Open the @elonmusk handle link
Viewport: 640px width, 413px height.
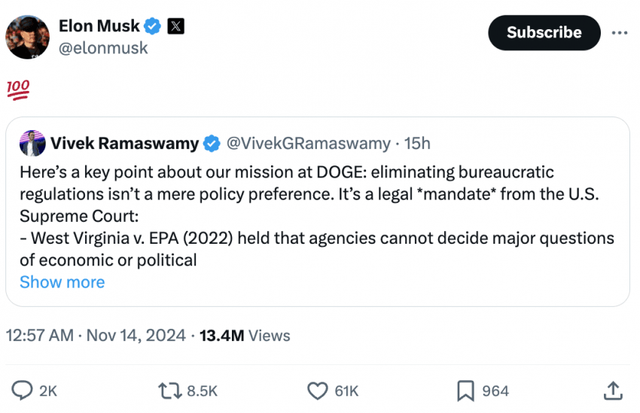(104, 48)
